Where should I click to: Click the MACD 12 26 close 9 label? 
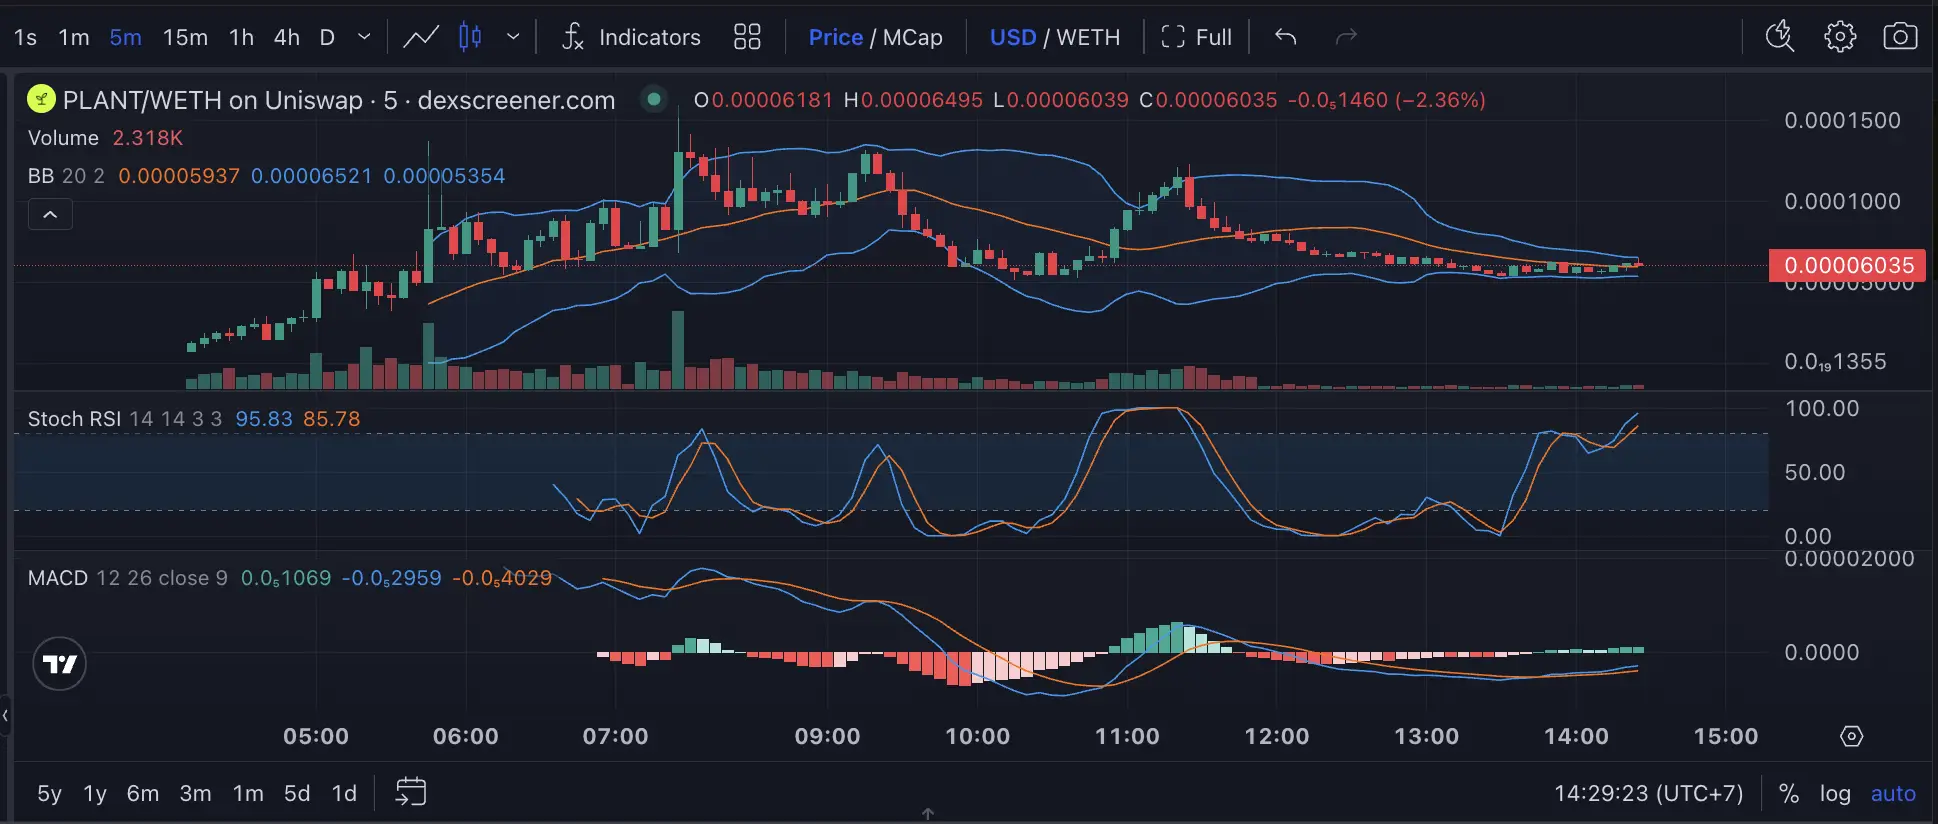coord(127,578)
